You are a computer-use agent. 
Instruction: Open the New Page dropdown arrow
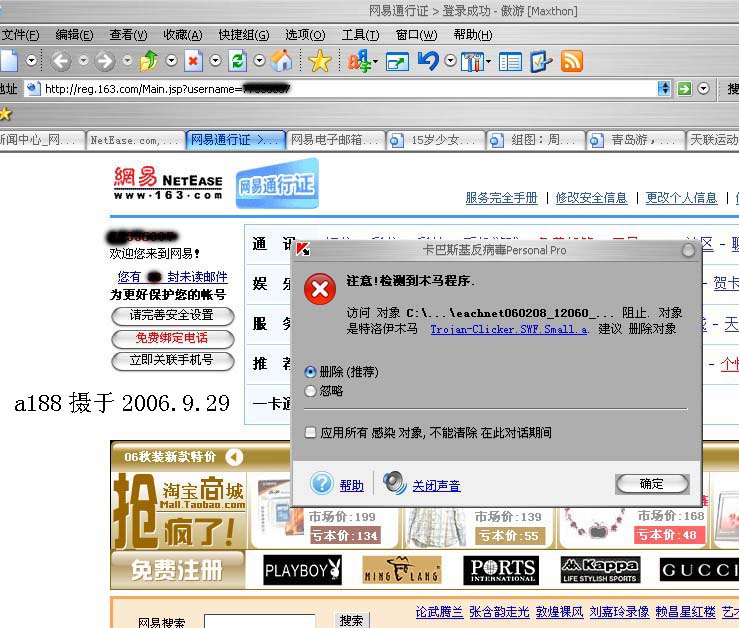(32, 60)
